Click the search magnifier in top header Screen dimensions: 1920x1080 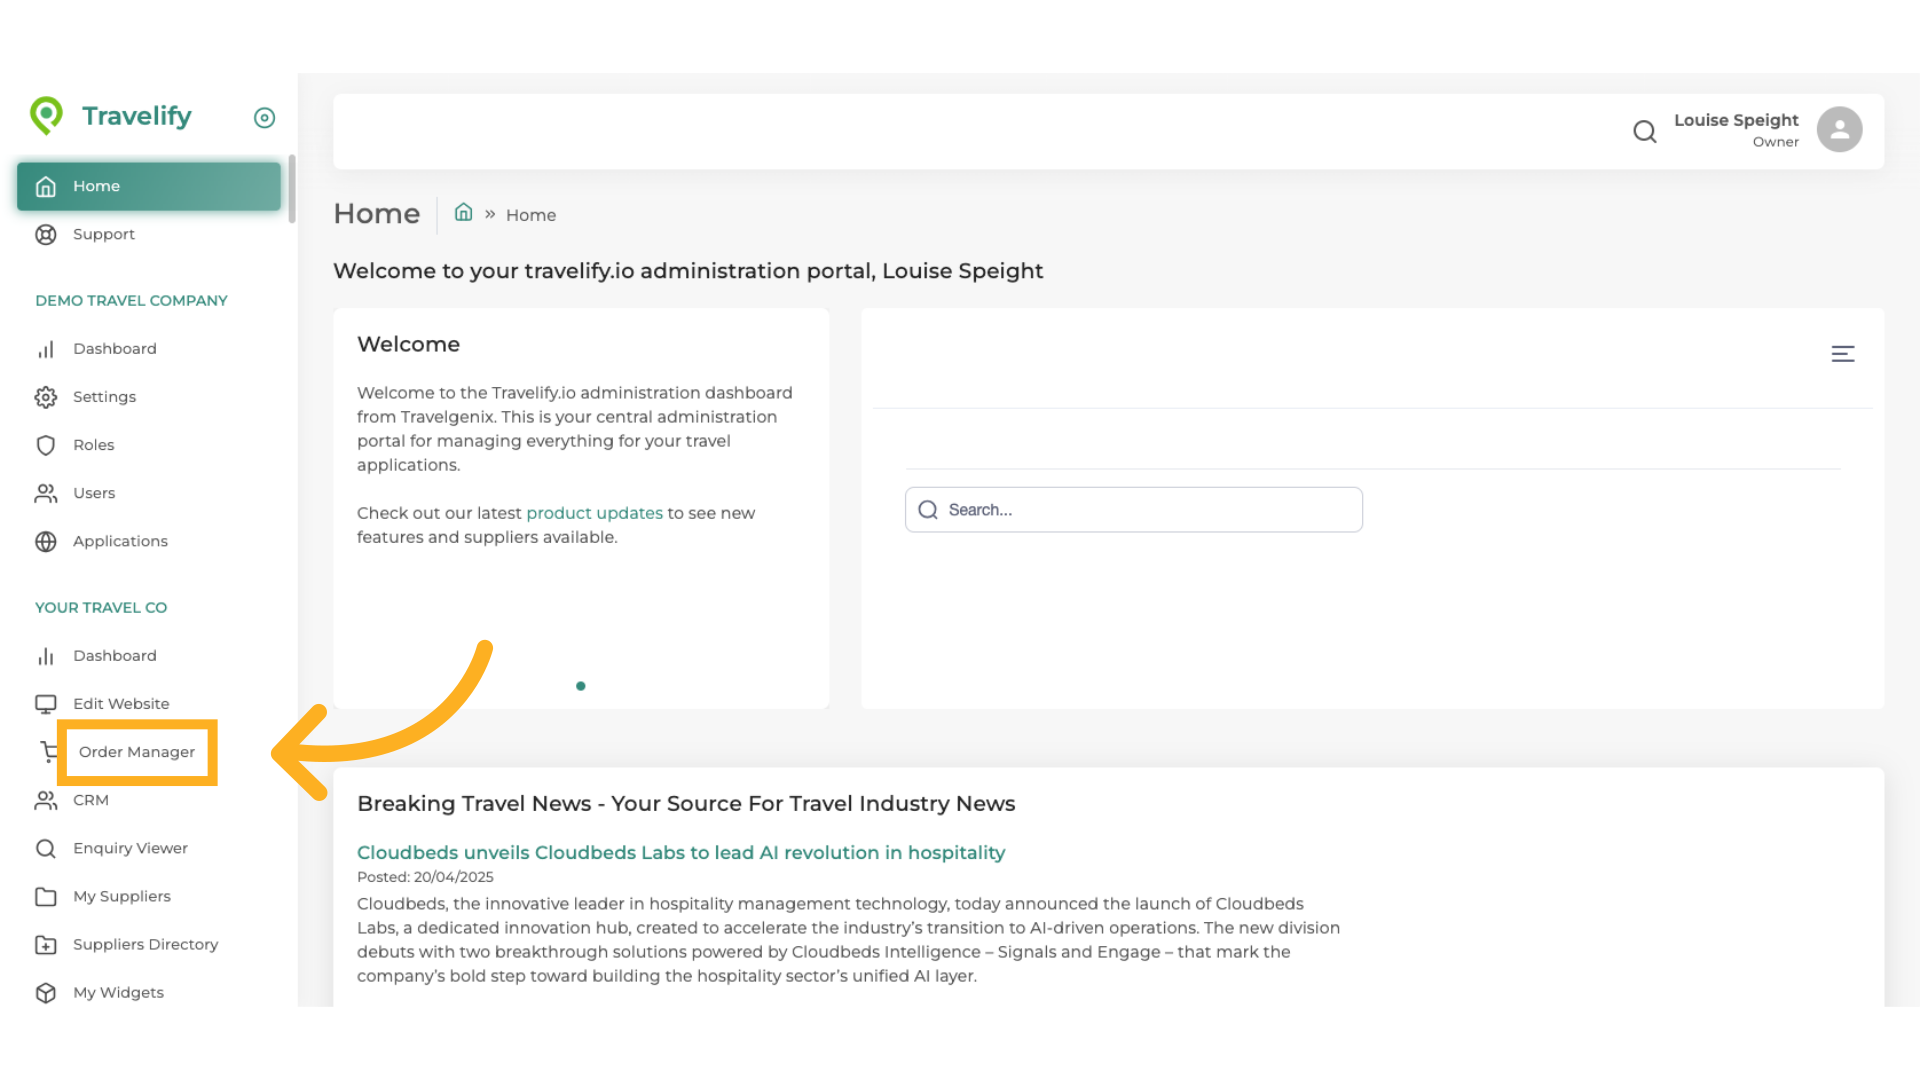pyautogui.click(x=1644, y=131)
